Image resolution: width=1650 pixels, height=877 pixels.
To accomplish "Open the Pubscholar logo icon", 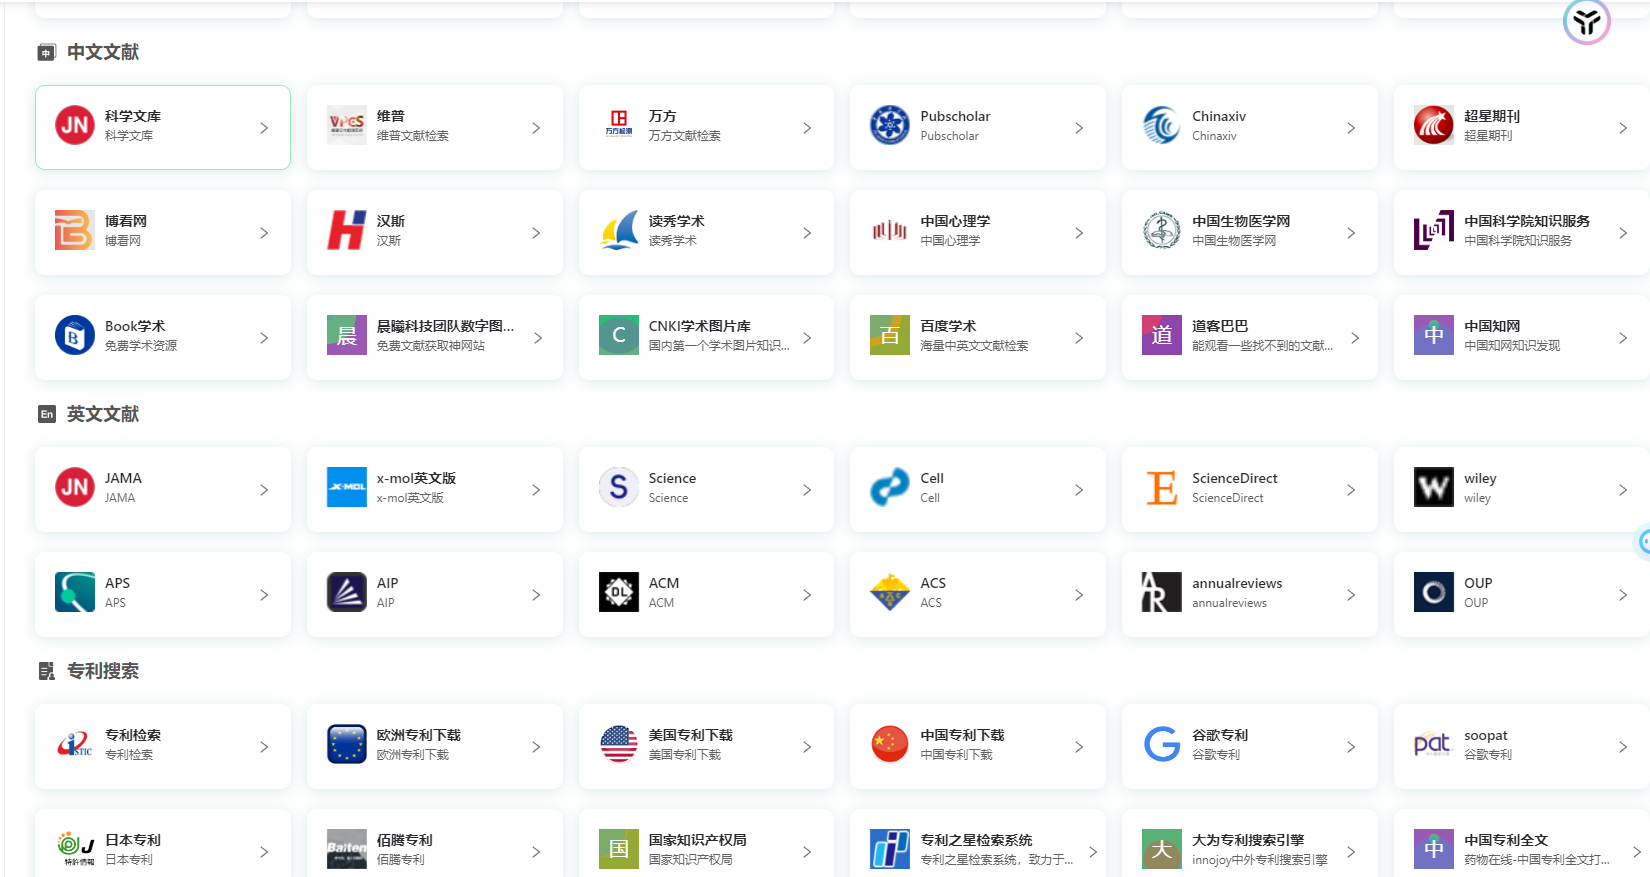I will click(890, 126).
